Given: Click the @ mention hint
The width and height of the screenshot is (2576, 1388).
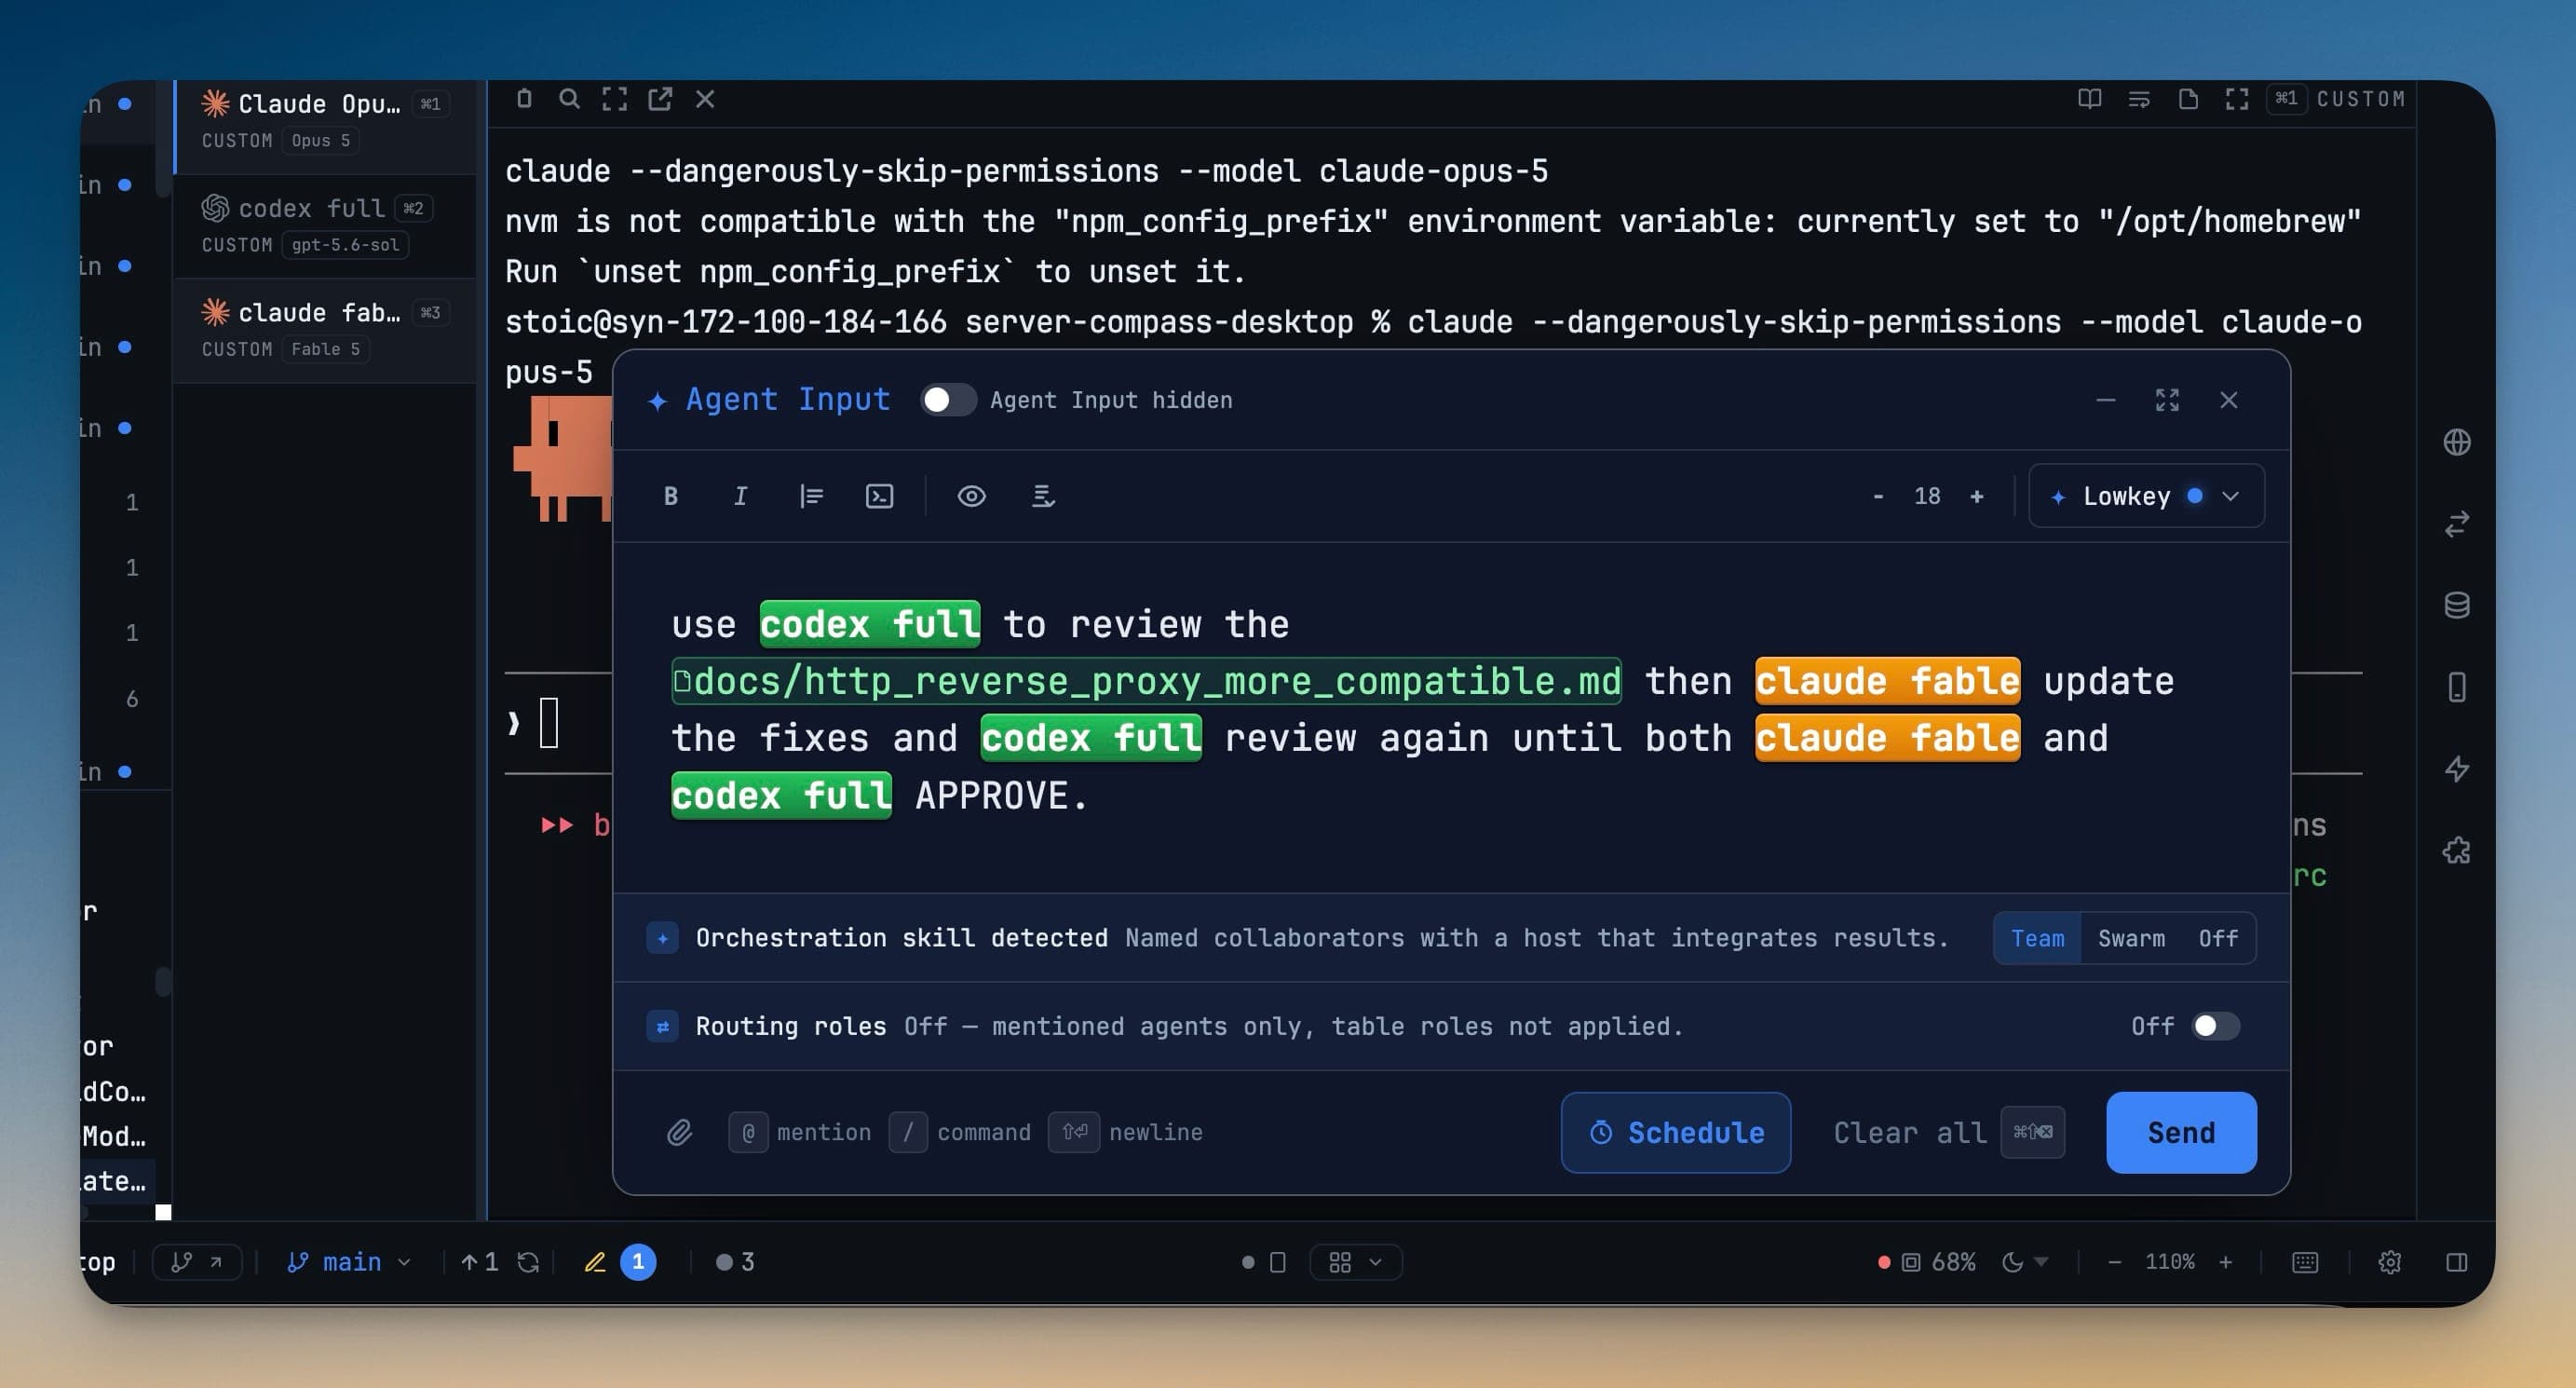Looking at the screenshot, I should (800, 1132).
